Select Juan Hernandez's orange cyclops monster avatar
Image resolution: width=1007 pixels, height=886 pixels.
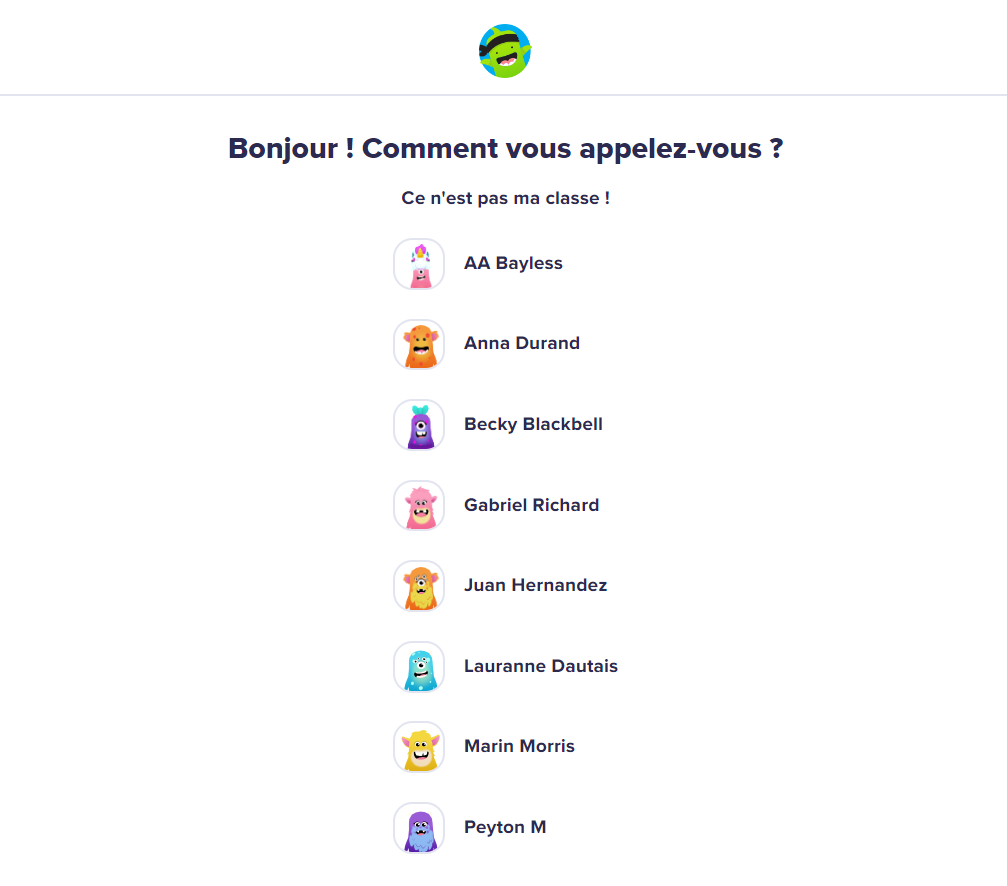click(x=419, y=586)
